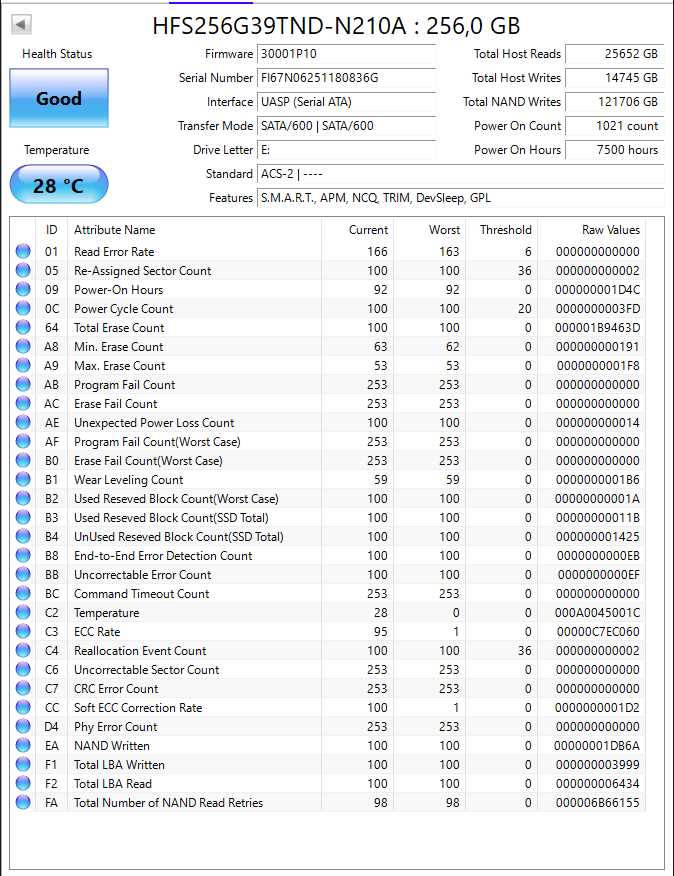Click the disk title HFS256G39TND-N210A : 256,0 GB
Screen dimensions: 674x876
336,26
